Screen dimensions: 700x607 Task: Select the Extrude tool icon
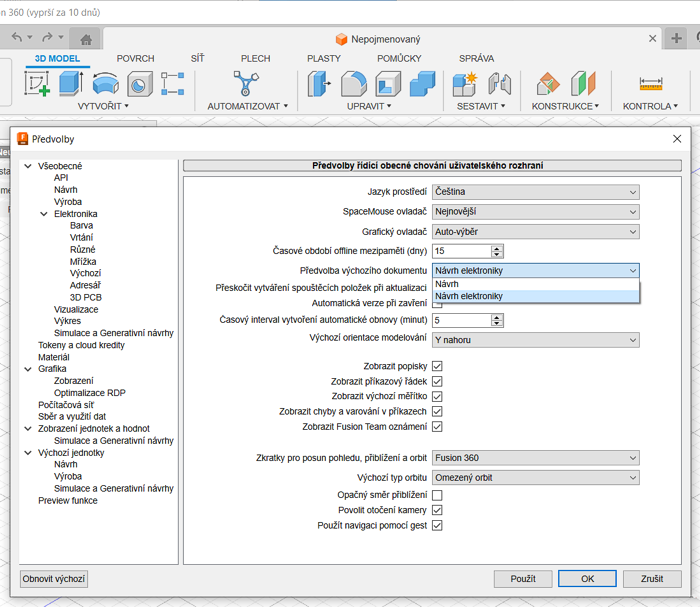70,84
